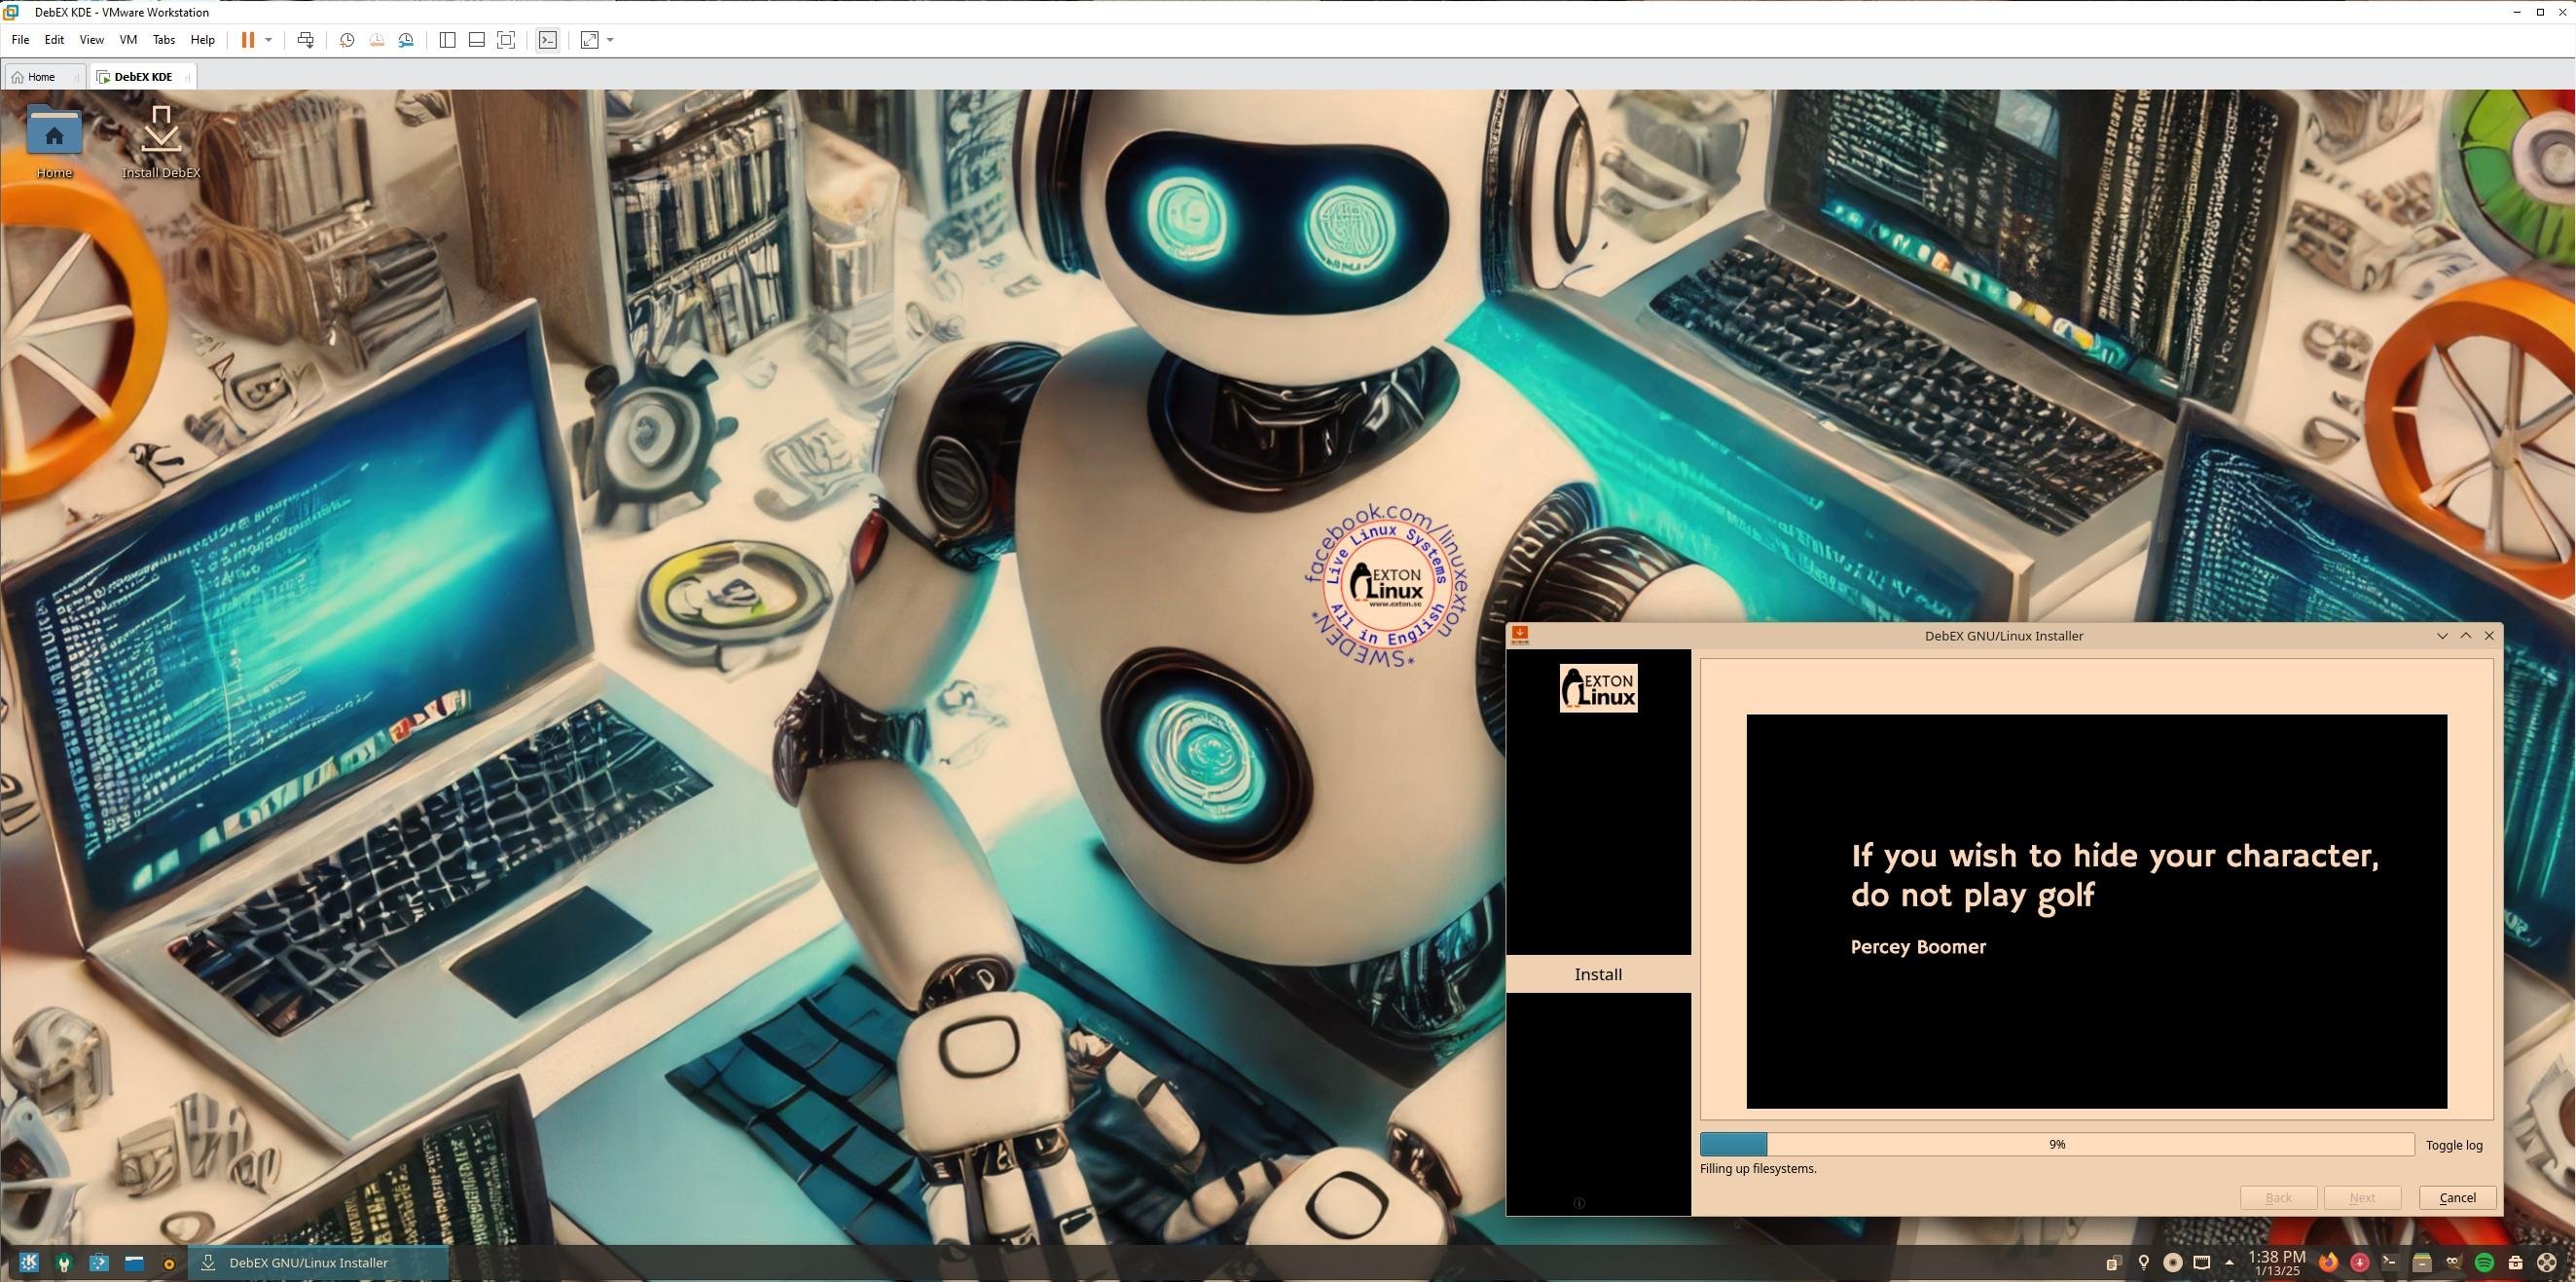The width and height of the screenshot is (2576, 1282).
Task: Click the 'Filling up filesystems.' status text
Action: click(x=1758, y=1168)
